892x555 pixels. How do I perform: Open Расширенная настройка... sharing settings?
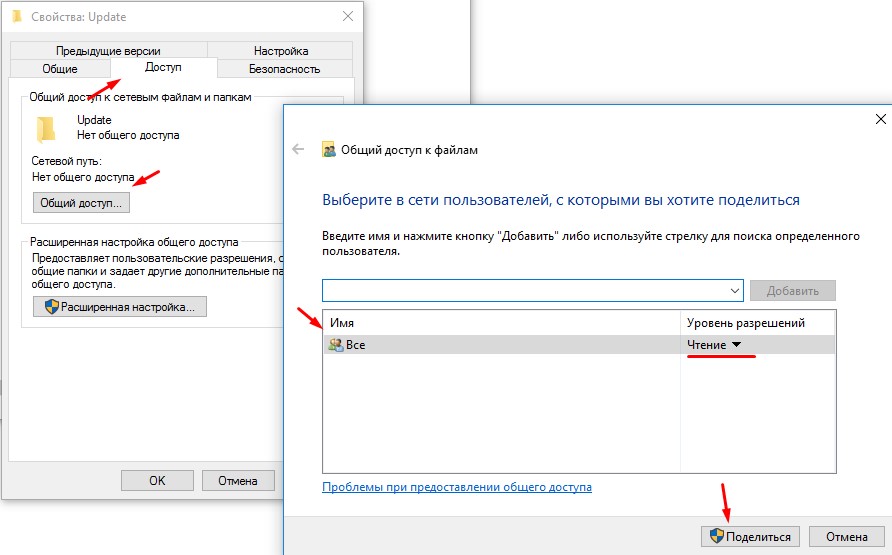coord(119,307)
